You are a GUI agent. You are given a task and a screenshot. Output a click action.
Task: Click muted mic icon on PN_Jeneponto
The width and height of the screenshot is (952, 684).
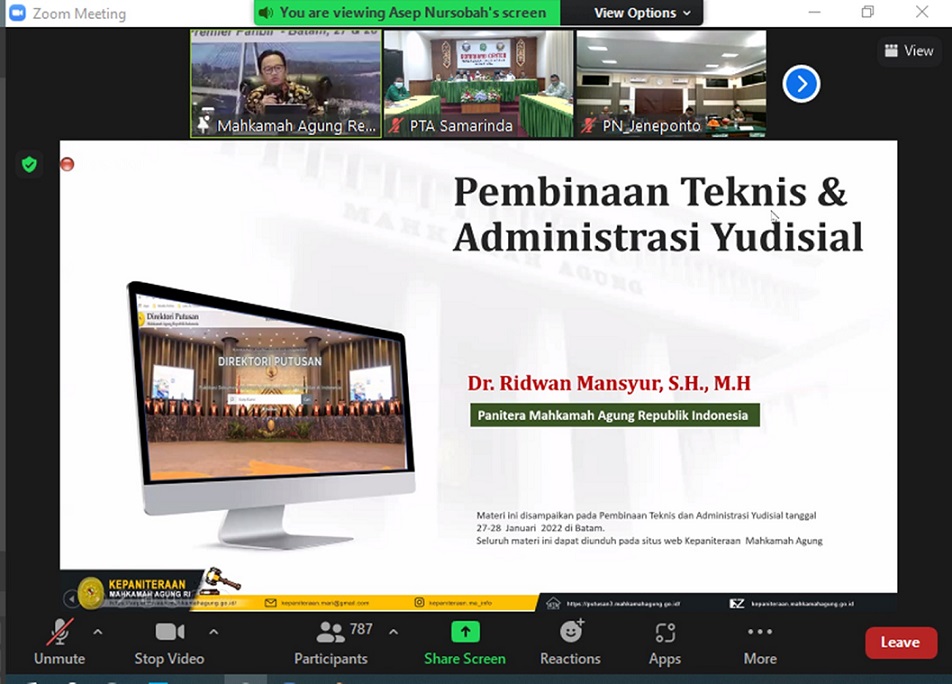tap(588, 126)
